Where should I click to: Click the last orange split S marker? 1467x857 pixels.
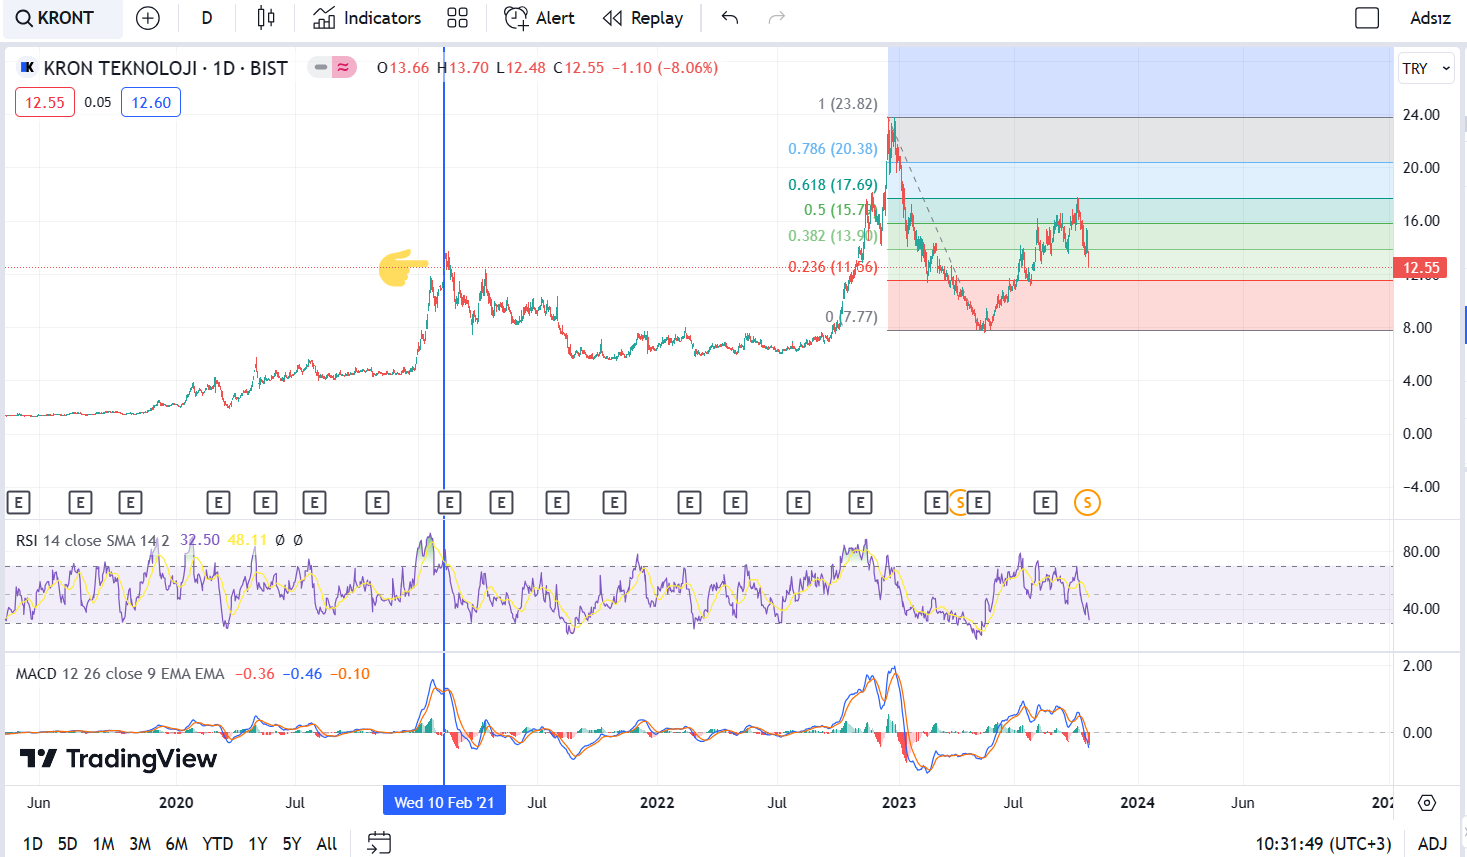(x=1087, y=502)
